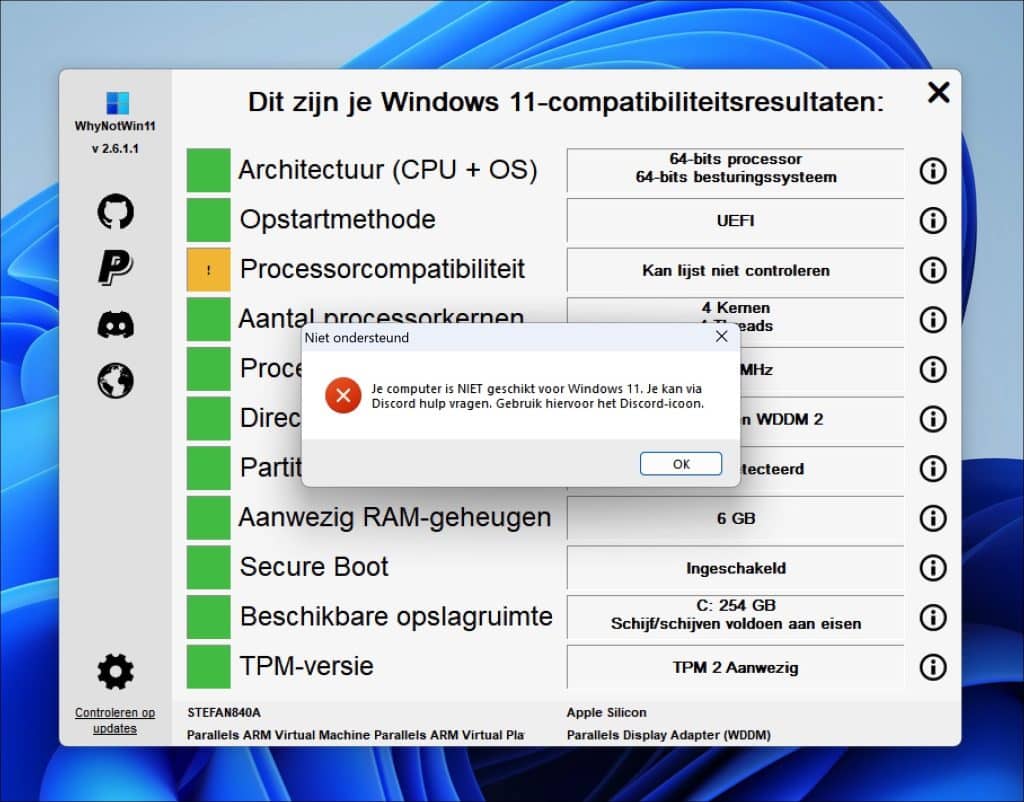The height and width of the screenshot is (802, 1024).
Task: Open the GitHub icon in sidebar
Action: point(116,211)
